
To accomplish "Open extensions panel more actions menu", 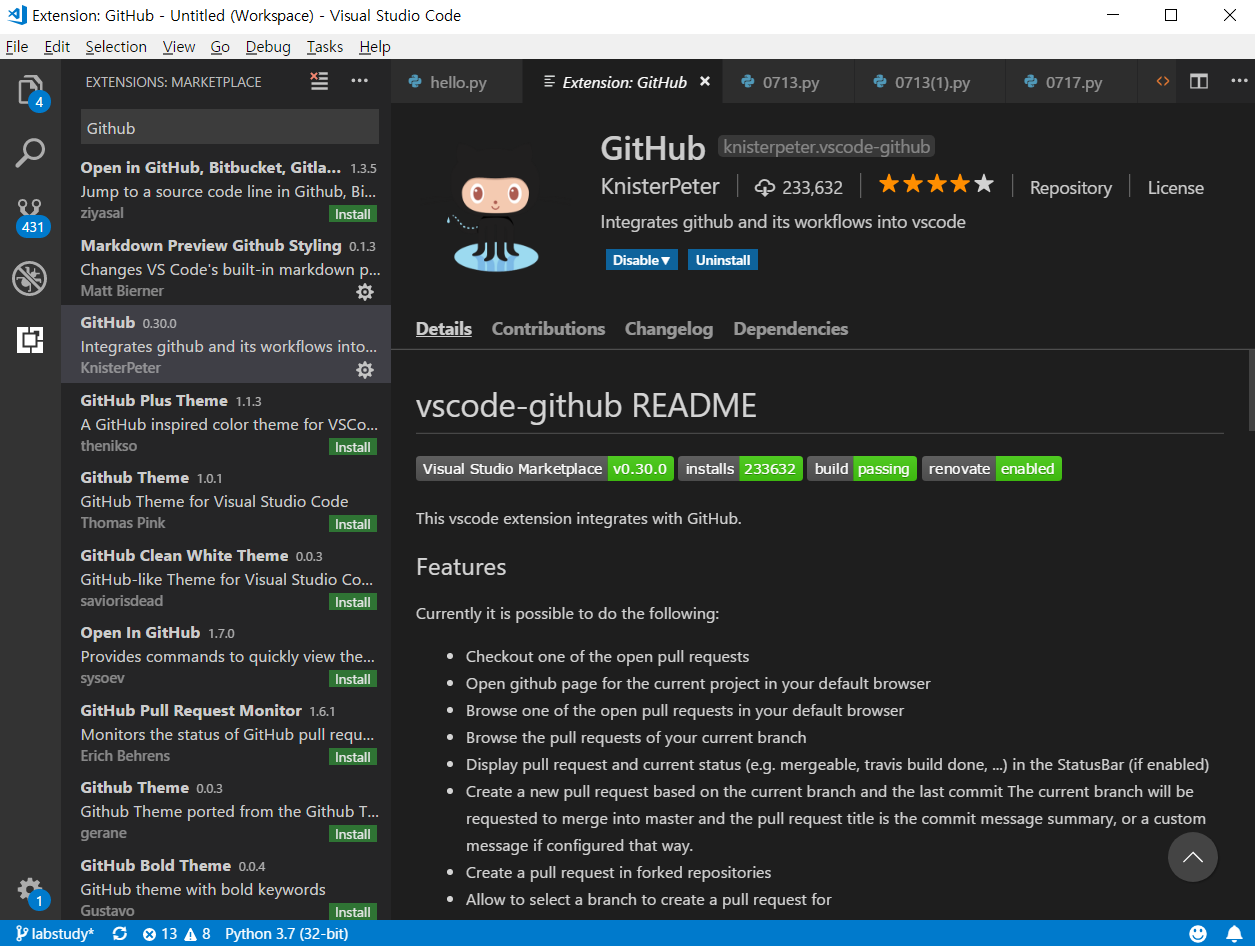I will pyautogui.click(x=360, y=82).
